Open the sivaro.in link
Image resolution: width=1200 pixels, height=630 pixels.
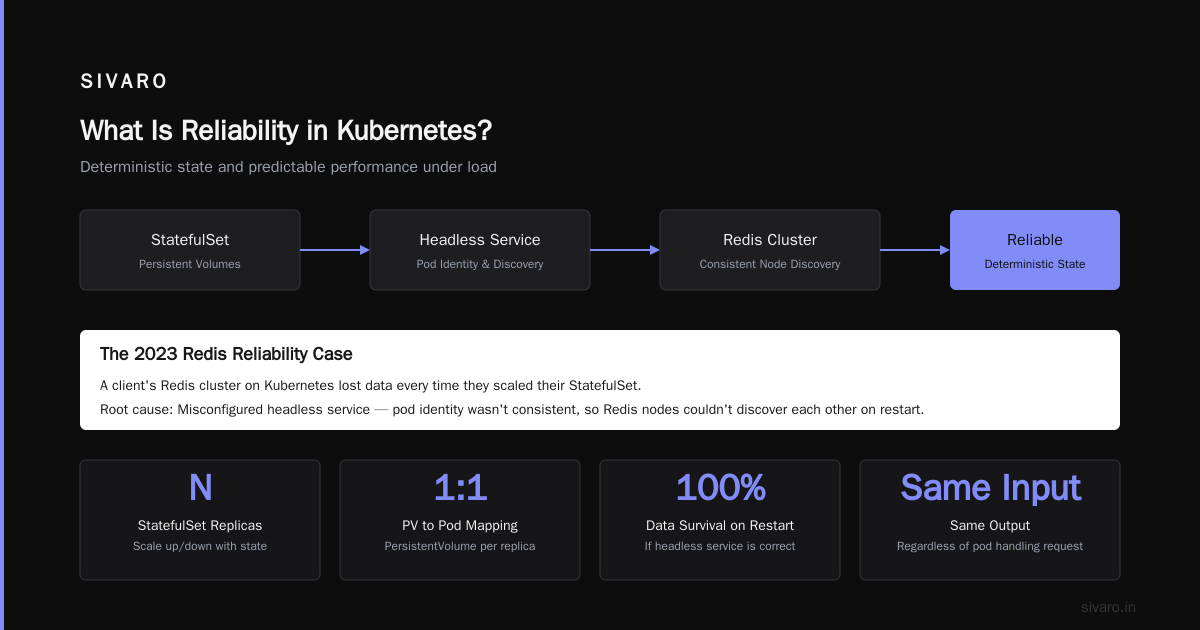click(1108, 607)
